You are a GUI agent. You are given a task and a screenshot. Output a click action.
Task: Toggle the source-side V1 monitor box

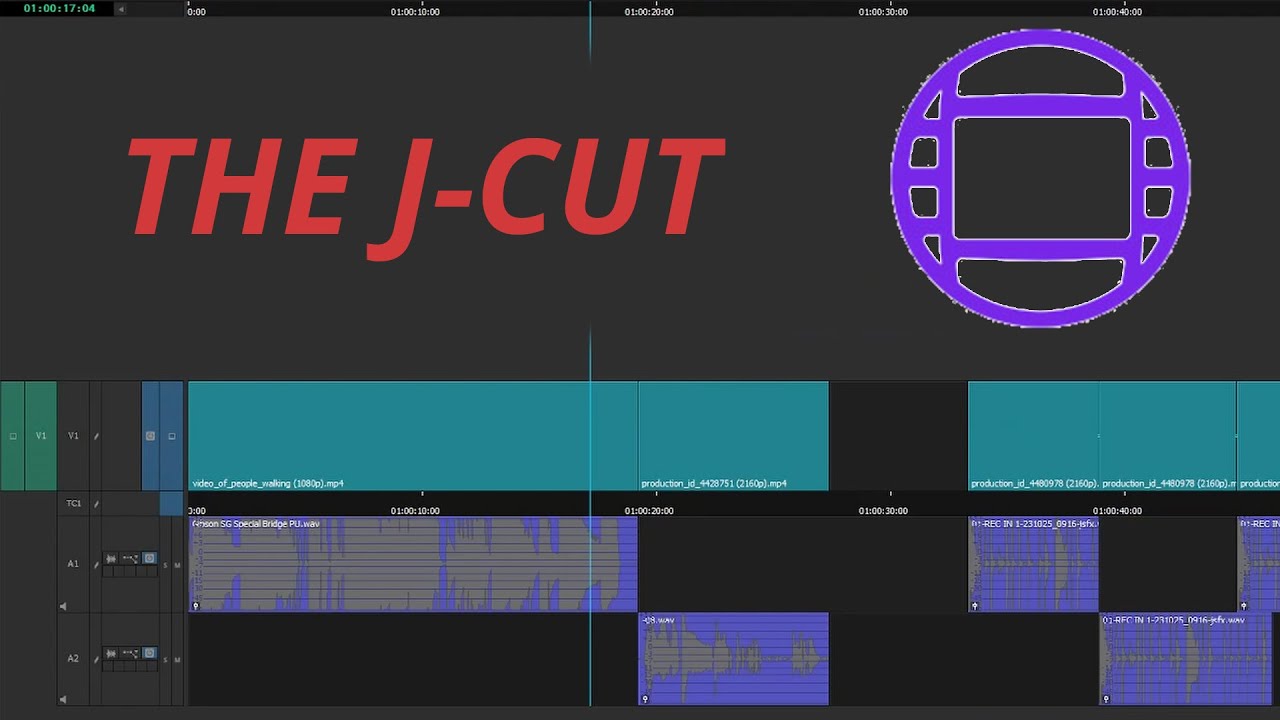(13, 436)
